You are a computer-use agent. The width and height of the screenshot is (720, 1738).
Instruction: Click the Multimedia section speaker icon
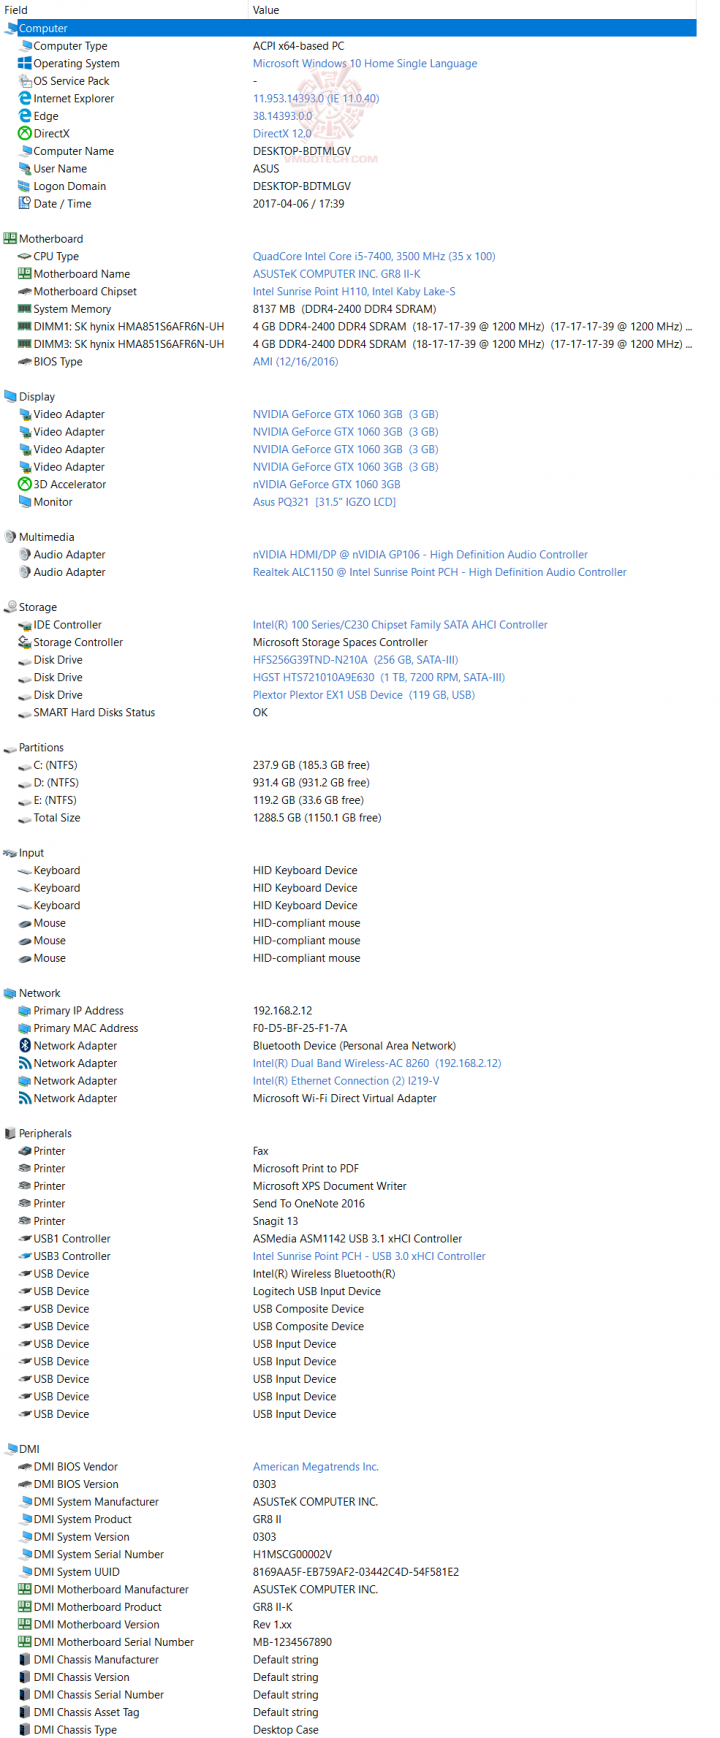pyautogui.click(x=10, y=537)
